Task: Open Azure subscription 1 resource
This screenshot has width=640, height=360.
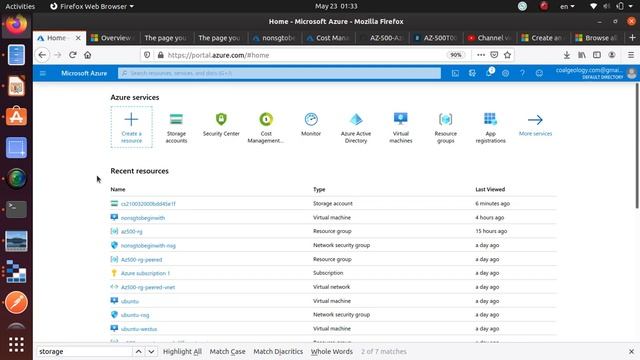Action: click(145, 273)
